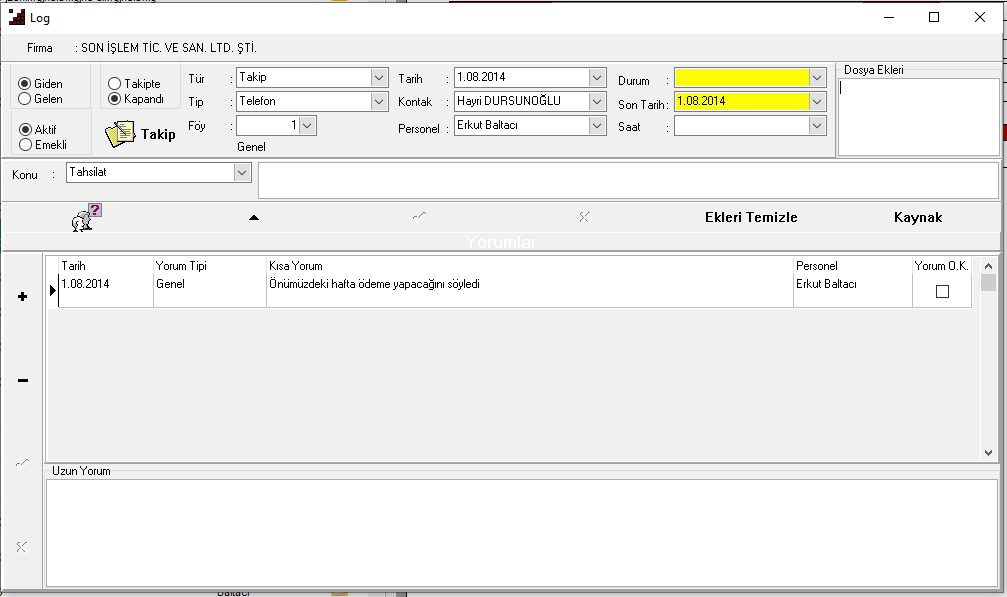Open the Konu dropdown showing Tahsilat
The width and height of the screenshot is (1007, 597).
coord(242,173)
